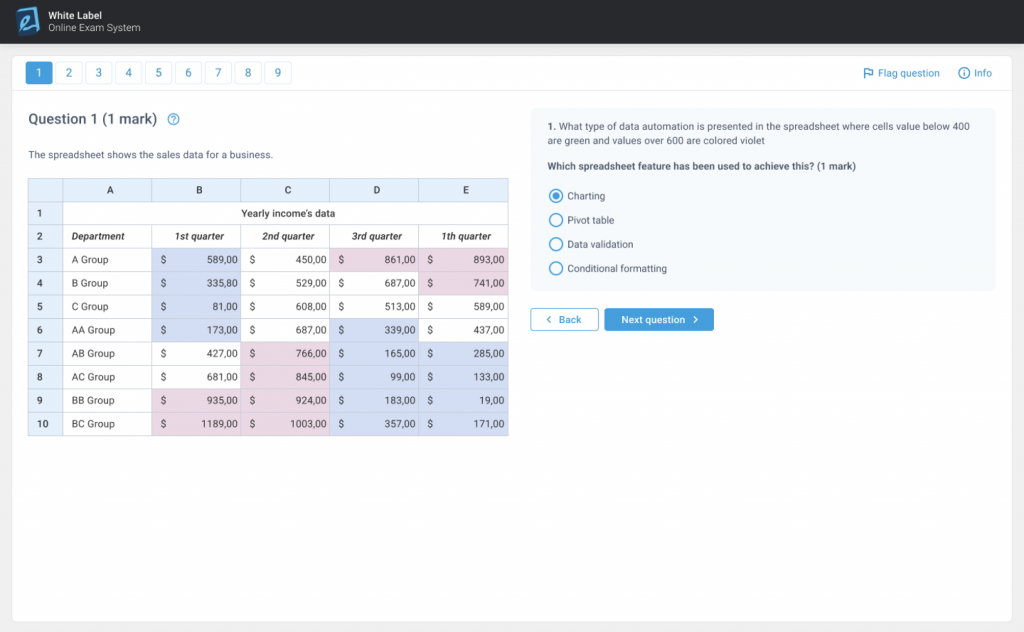Click the flag icon beside Flag question
Image resolution: width=1024 pixels, height=632 pixels.
(x=869, y=72)
